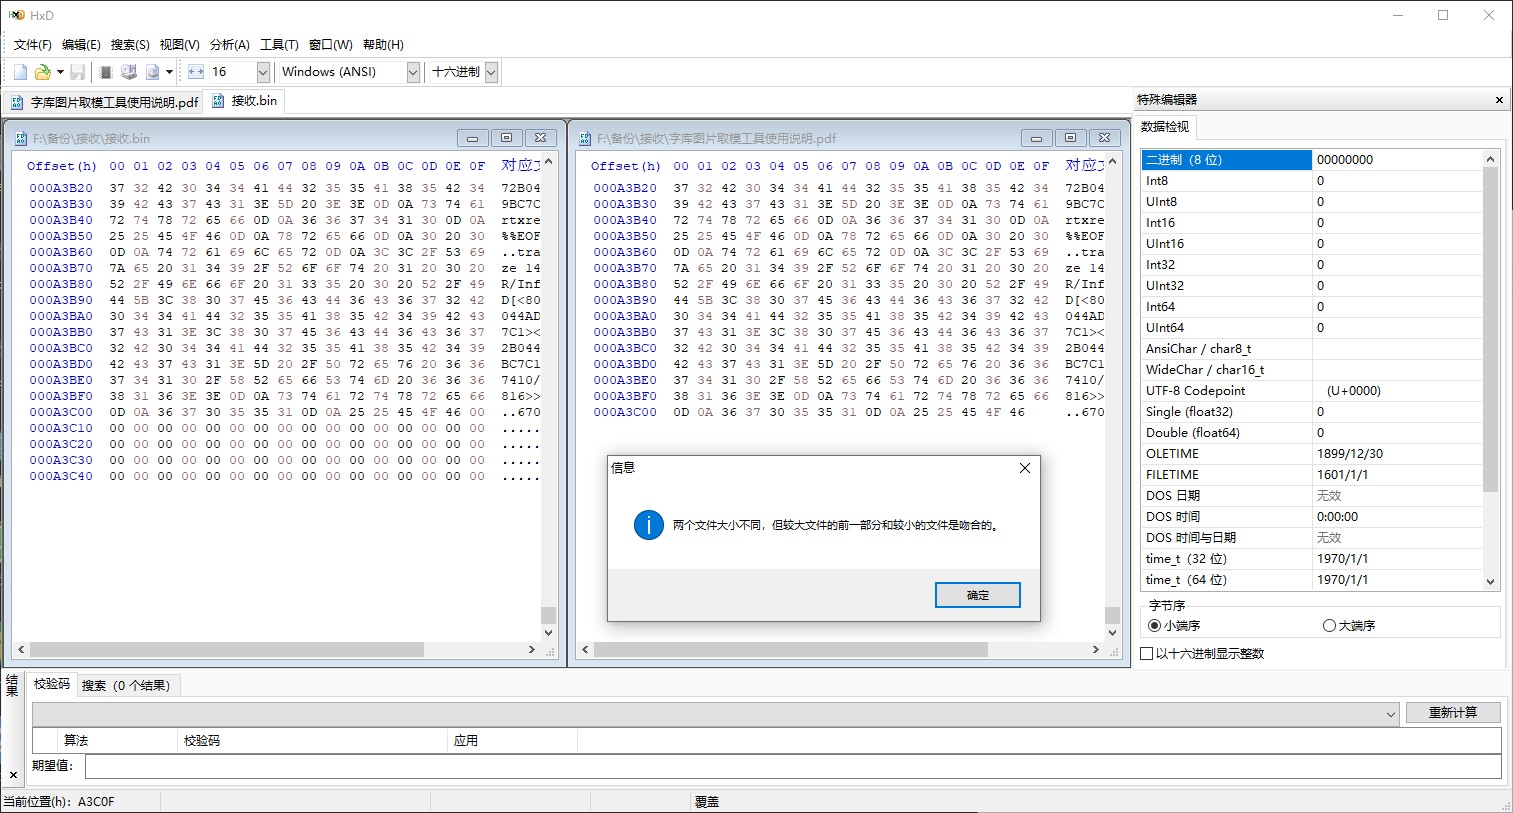Switch to the 字库图片取模工具使用说明.pdf tab
1513x813 pixels.
[x=104, y=102]
